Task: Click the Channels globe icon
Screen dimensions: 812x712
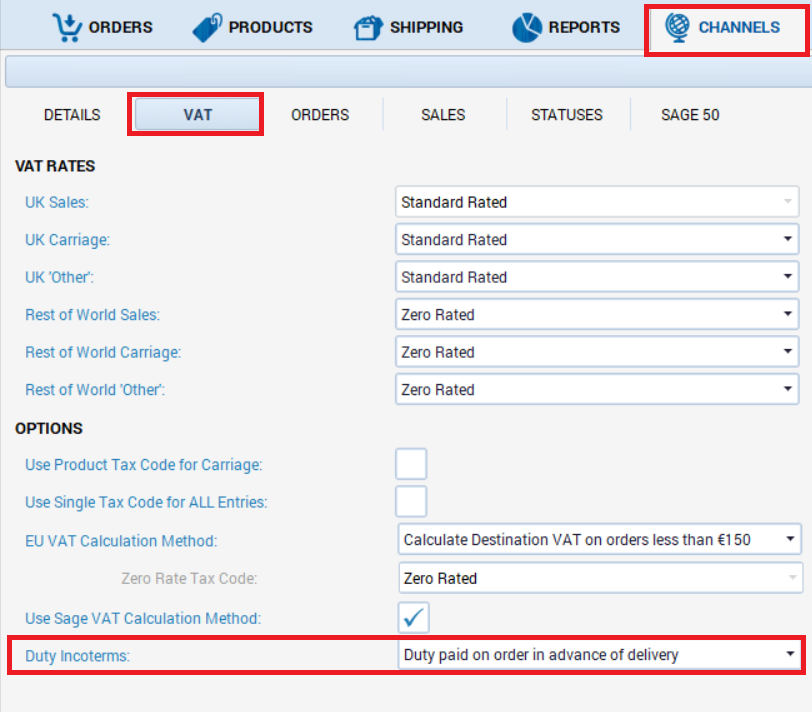Action: [675, 28]
